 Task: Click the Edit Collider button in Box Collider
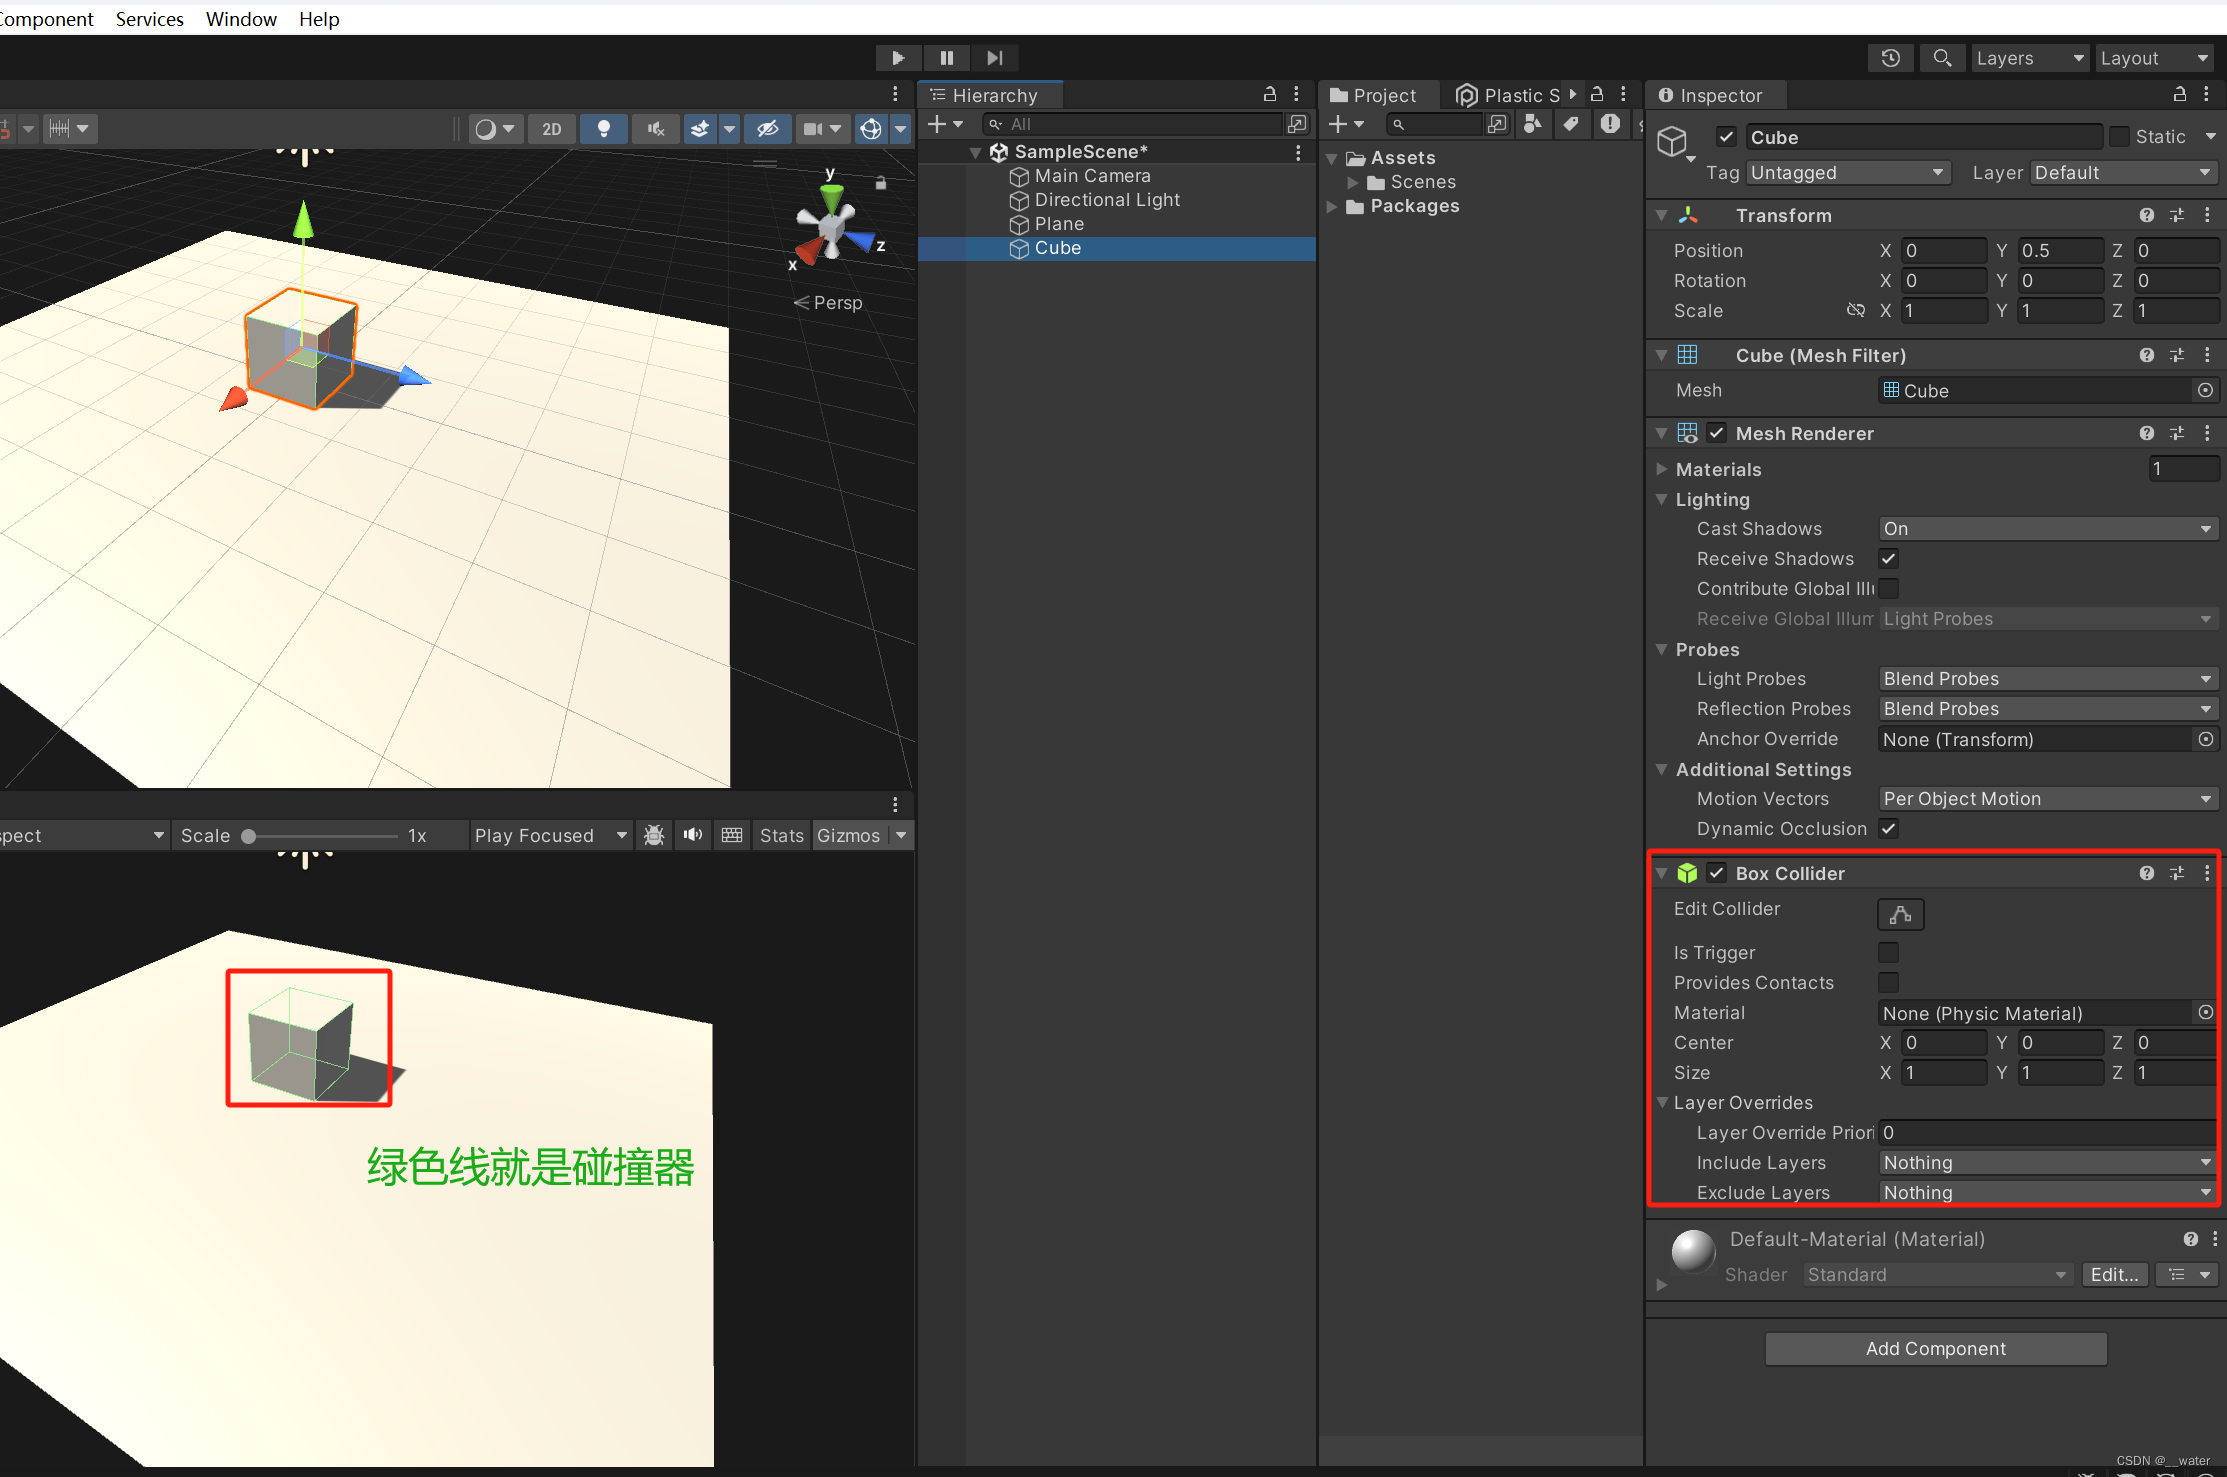pyautogui.click(x=1899, y=914)
